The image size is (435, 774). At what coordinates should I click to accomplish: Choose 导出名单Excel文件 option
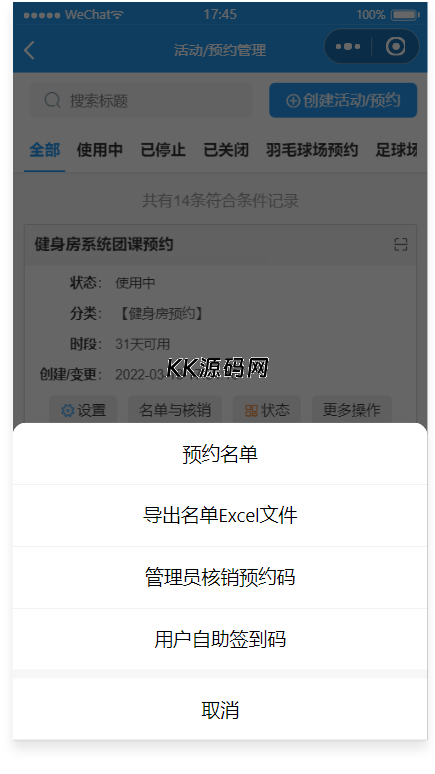(x=220, y=516)
